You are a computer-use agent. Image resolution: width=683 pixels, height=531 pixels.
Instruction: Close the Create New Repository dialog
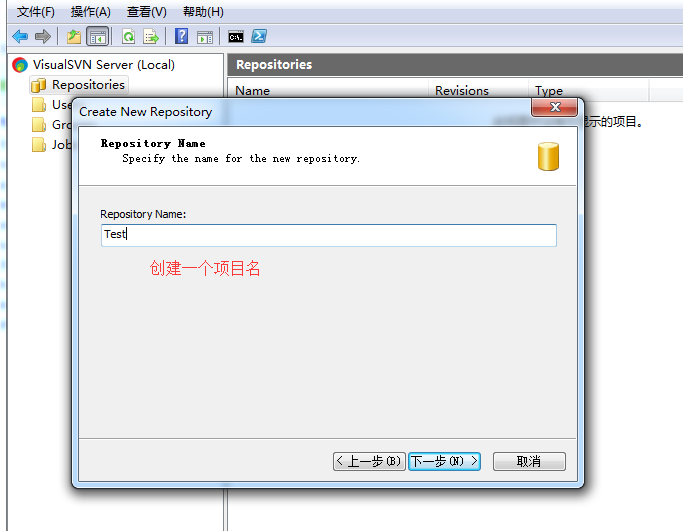[x=555, y=107]
